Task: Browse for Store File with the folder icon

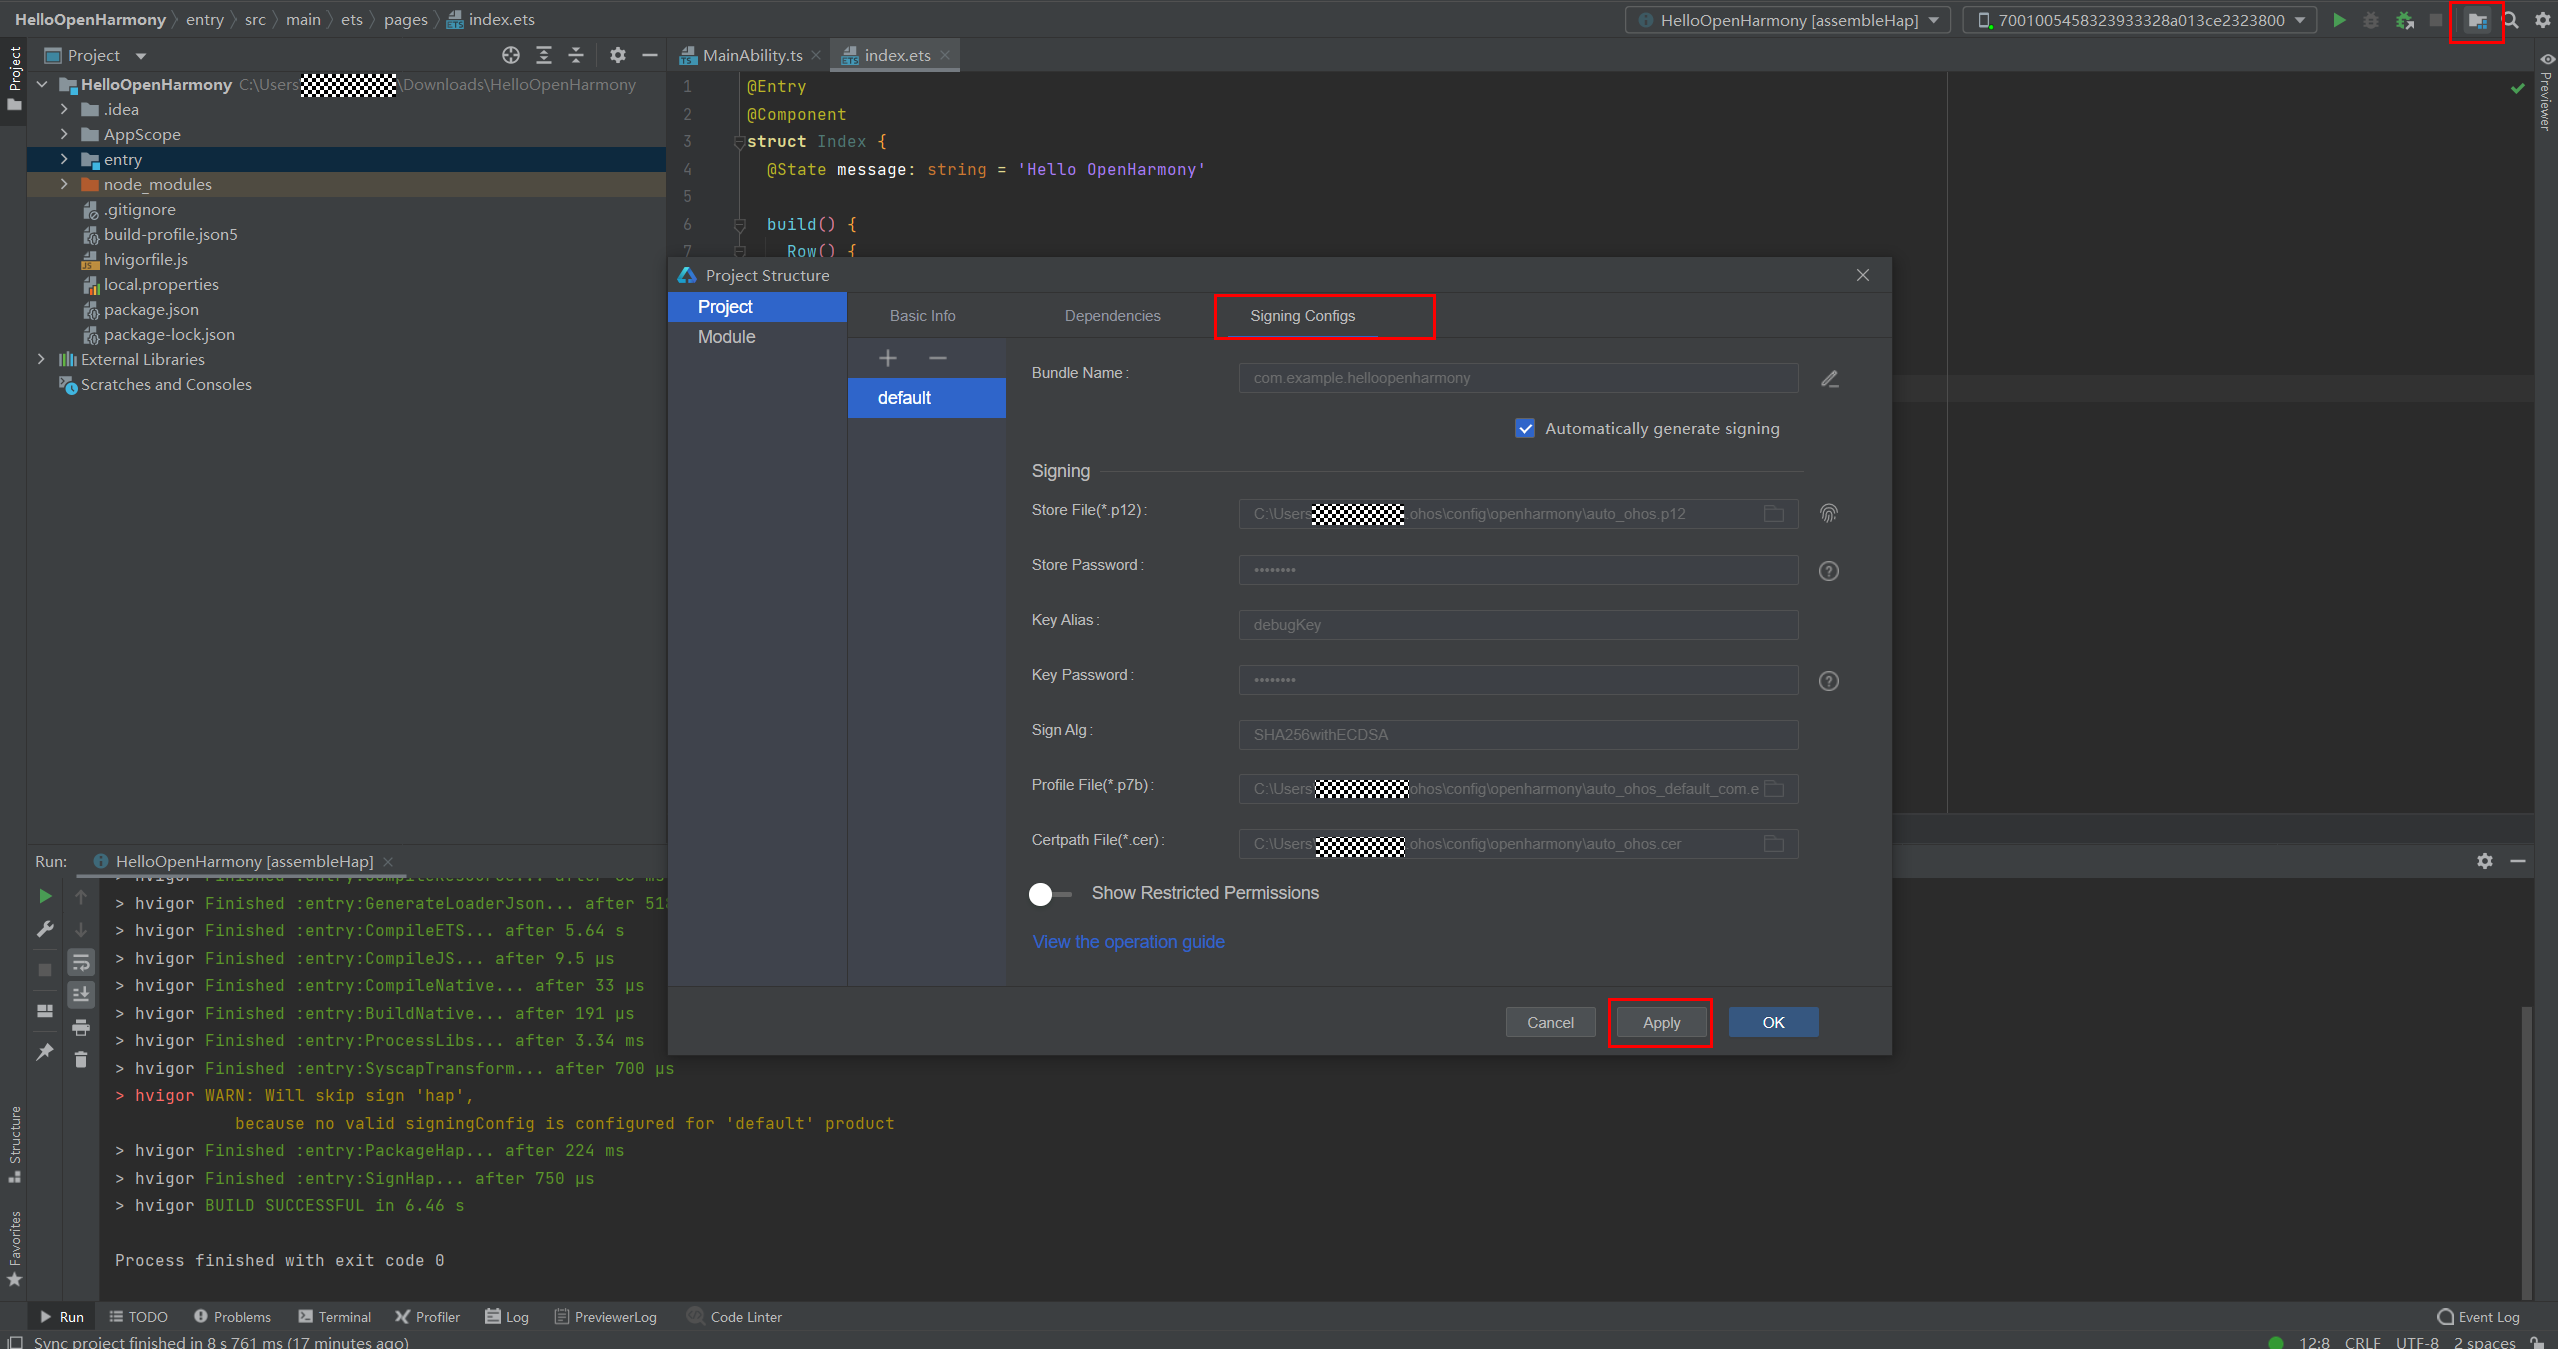Action: pos(1774,514)
